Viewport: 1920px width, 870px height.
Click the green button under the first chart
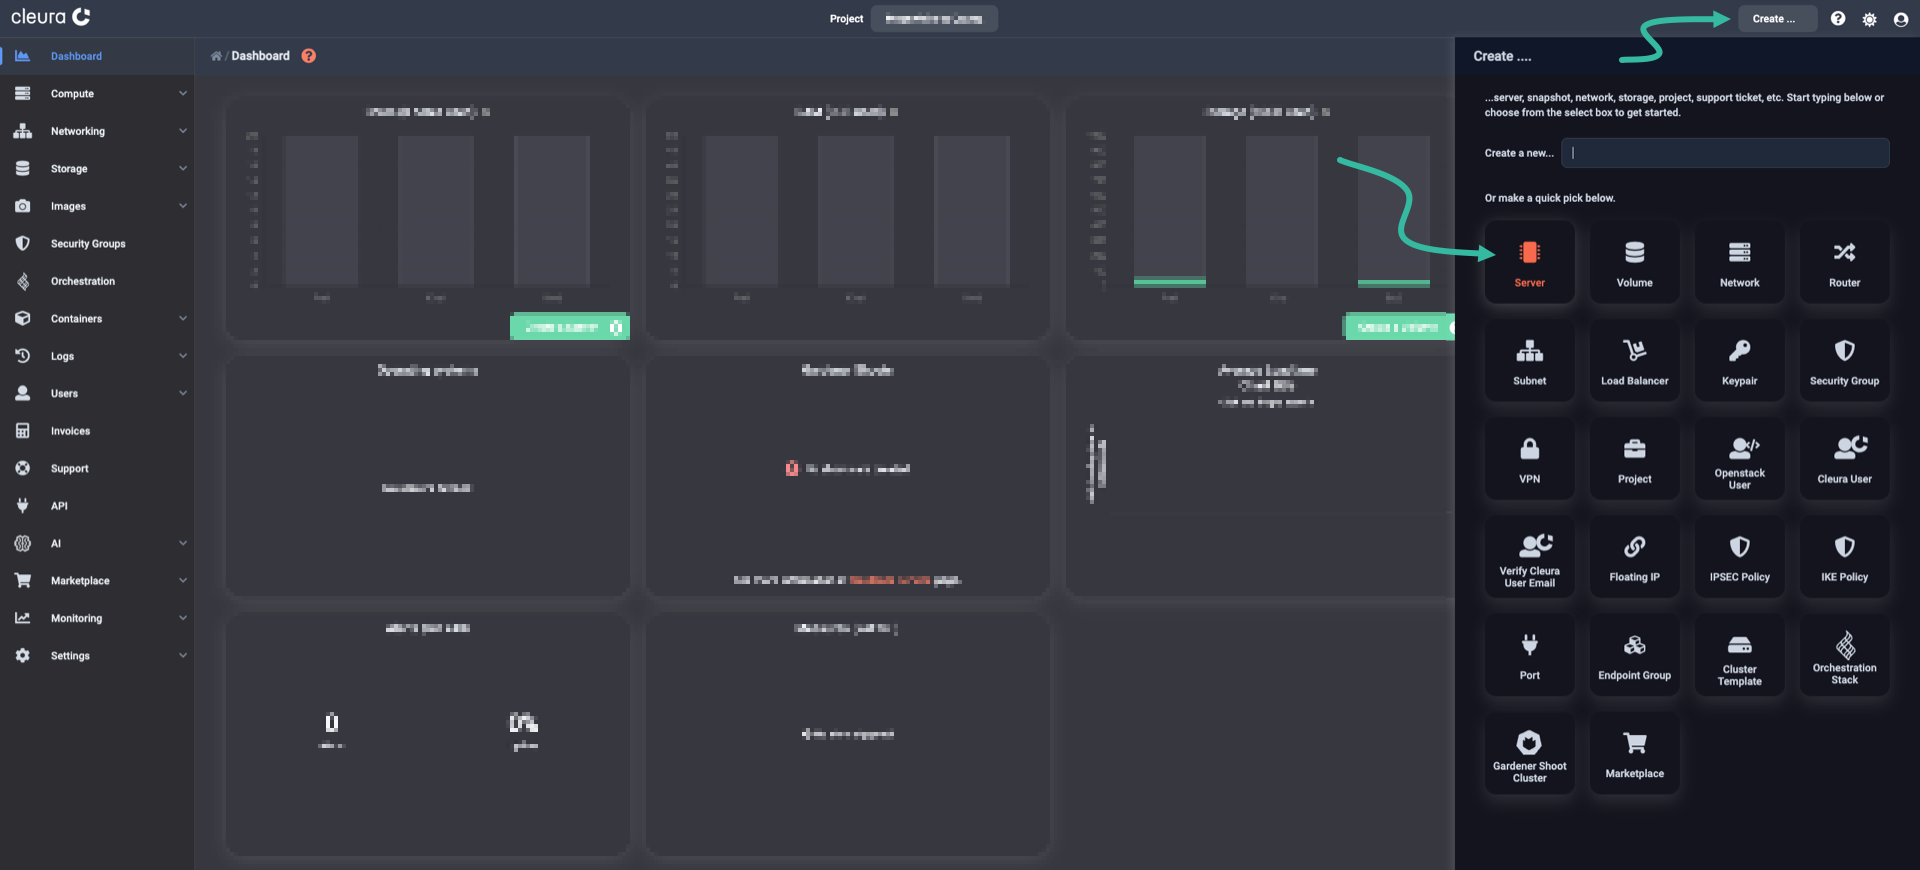click(570, 327)
